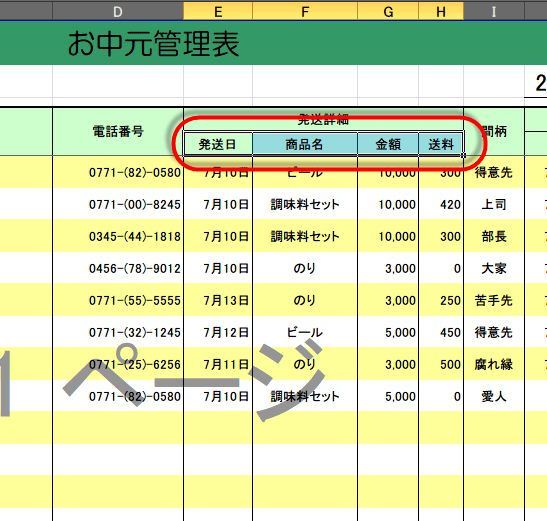Select the 苦手先 relationship cell
The image size is (547, 521).
[494, 300]
